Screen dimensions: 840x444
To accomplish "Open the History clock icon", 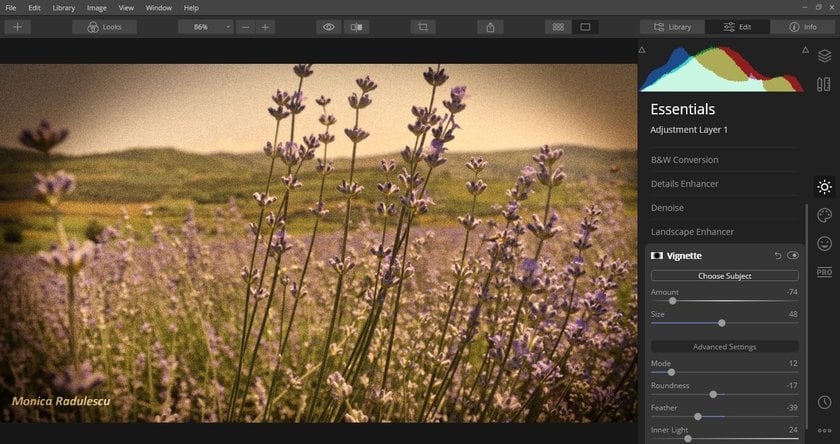I will 824,402.
